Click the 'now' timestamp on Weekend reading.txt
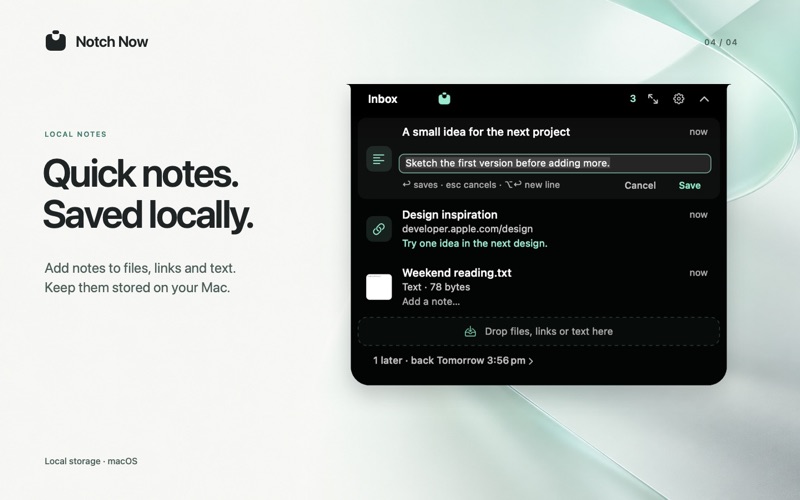Screen dimensions: 800x500 pos(698,273)
